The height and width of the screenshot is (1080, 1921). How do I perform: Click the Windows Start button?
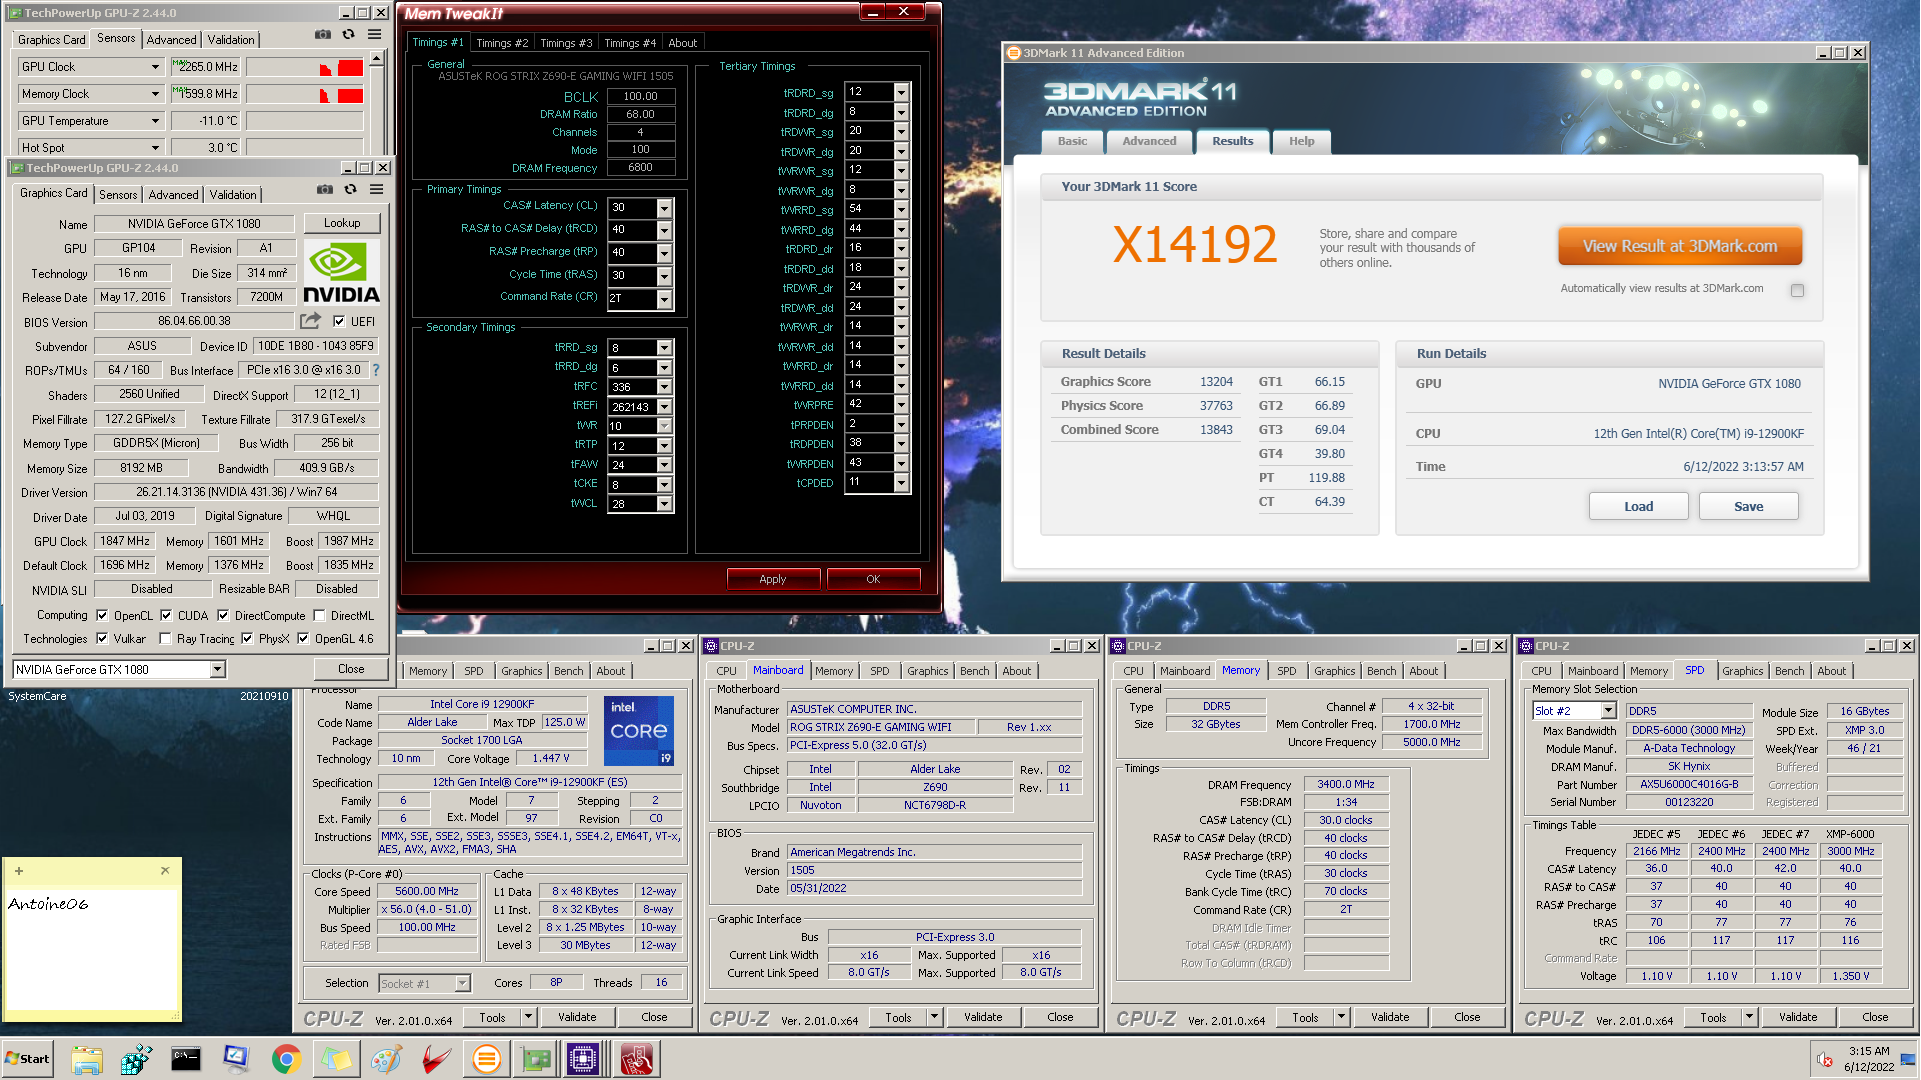(x=27, y=1059)
